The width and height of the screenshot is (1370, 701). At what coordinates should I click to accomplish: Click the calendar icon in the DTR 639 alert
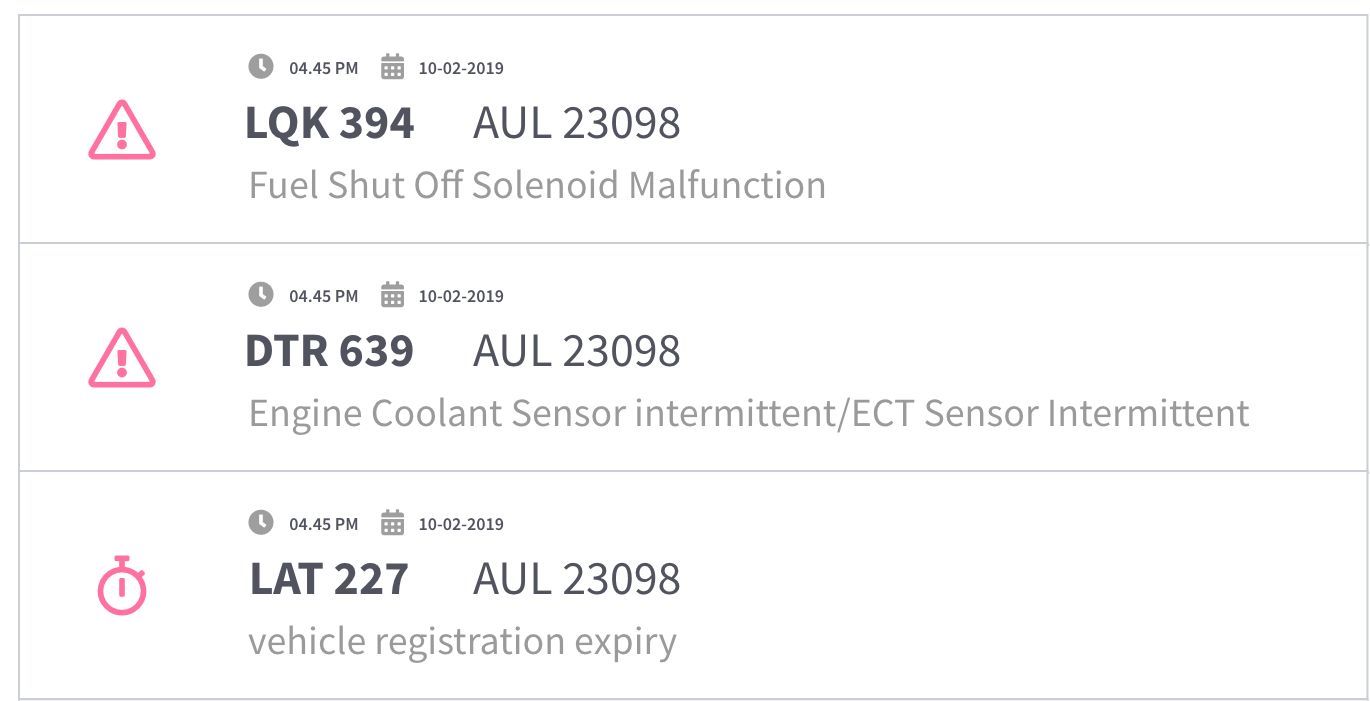point(393,296)
